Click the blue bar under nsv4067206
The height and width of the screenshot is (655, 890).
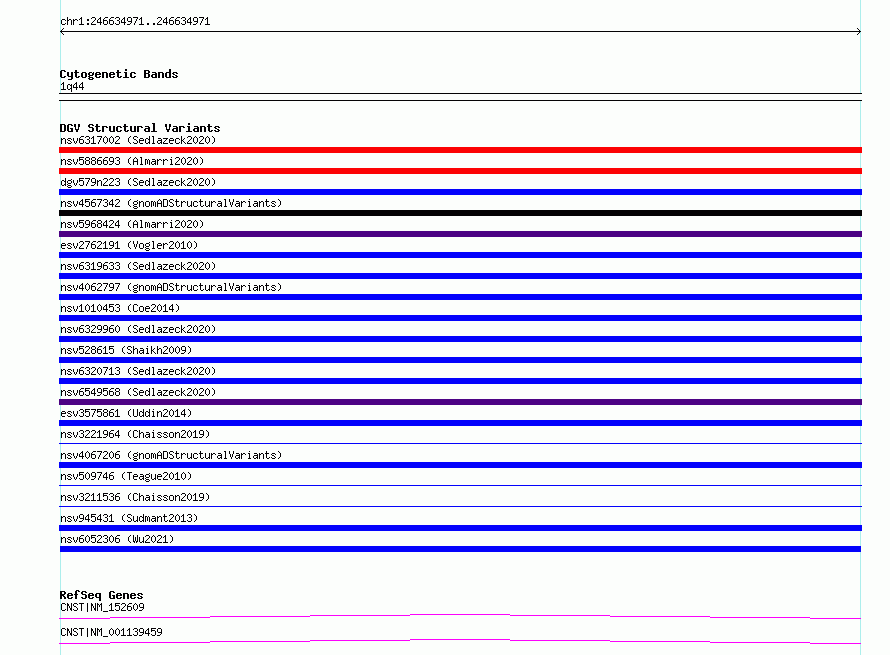pyautogui.click(x=460, y=465)
